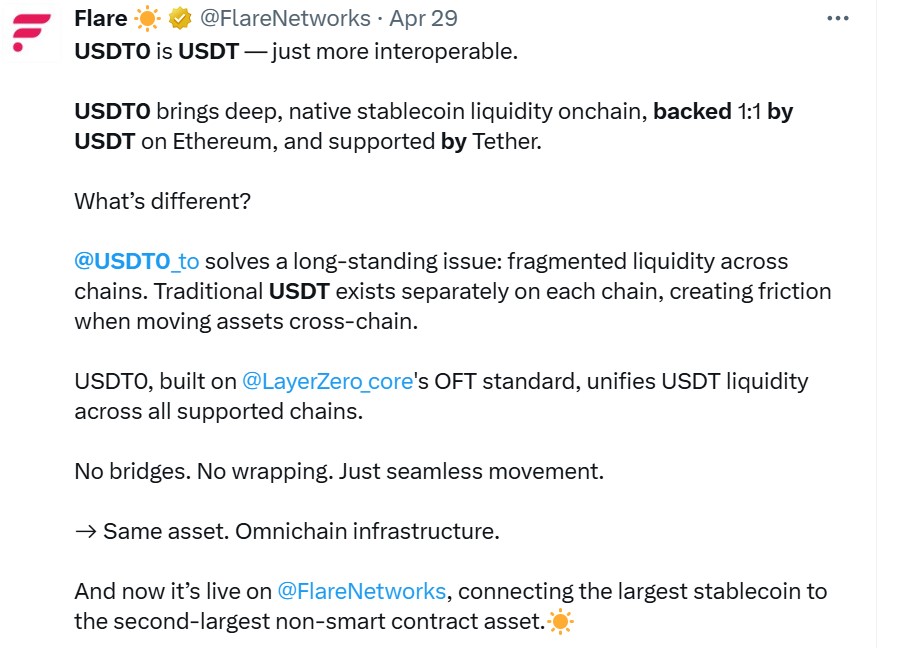The image size is (900, 648).
Task: Click the sun emoji ending the tweet
Action: pos(561,622)
